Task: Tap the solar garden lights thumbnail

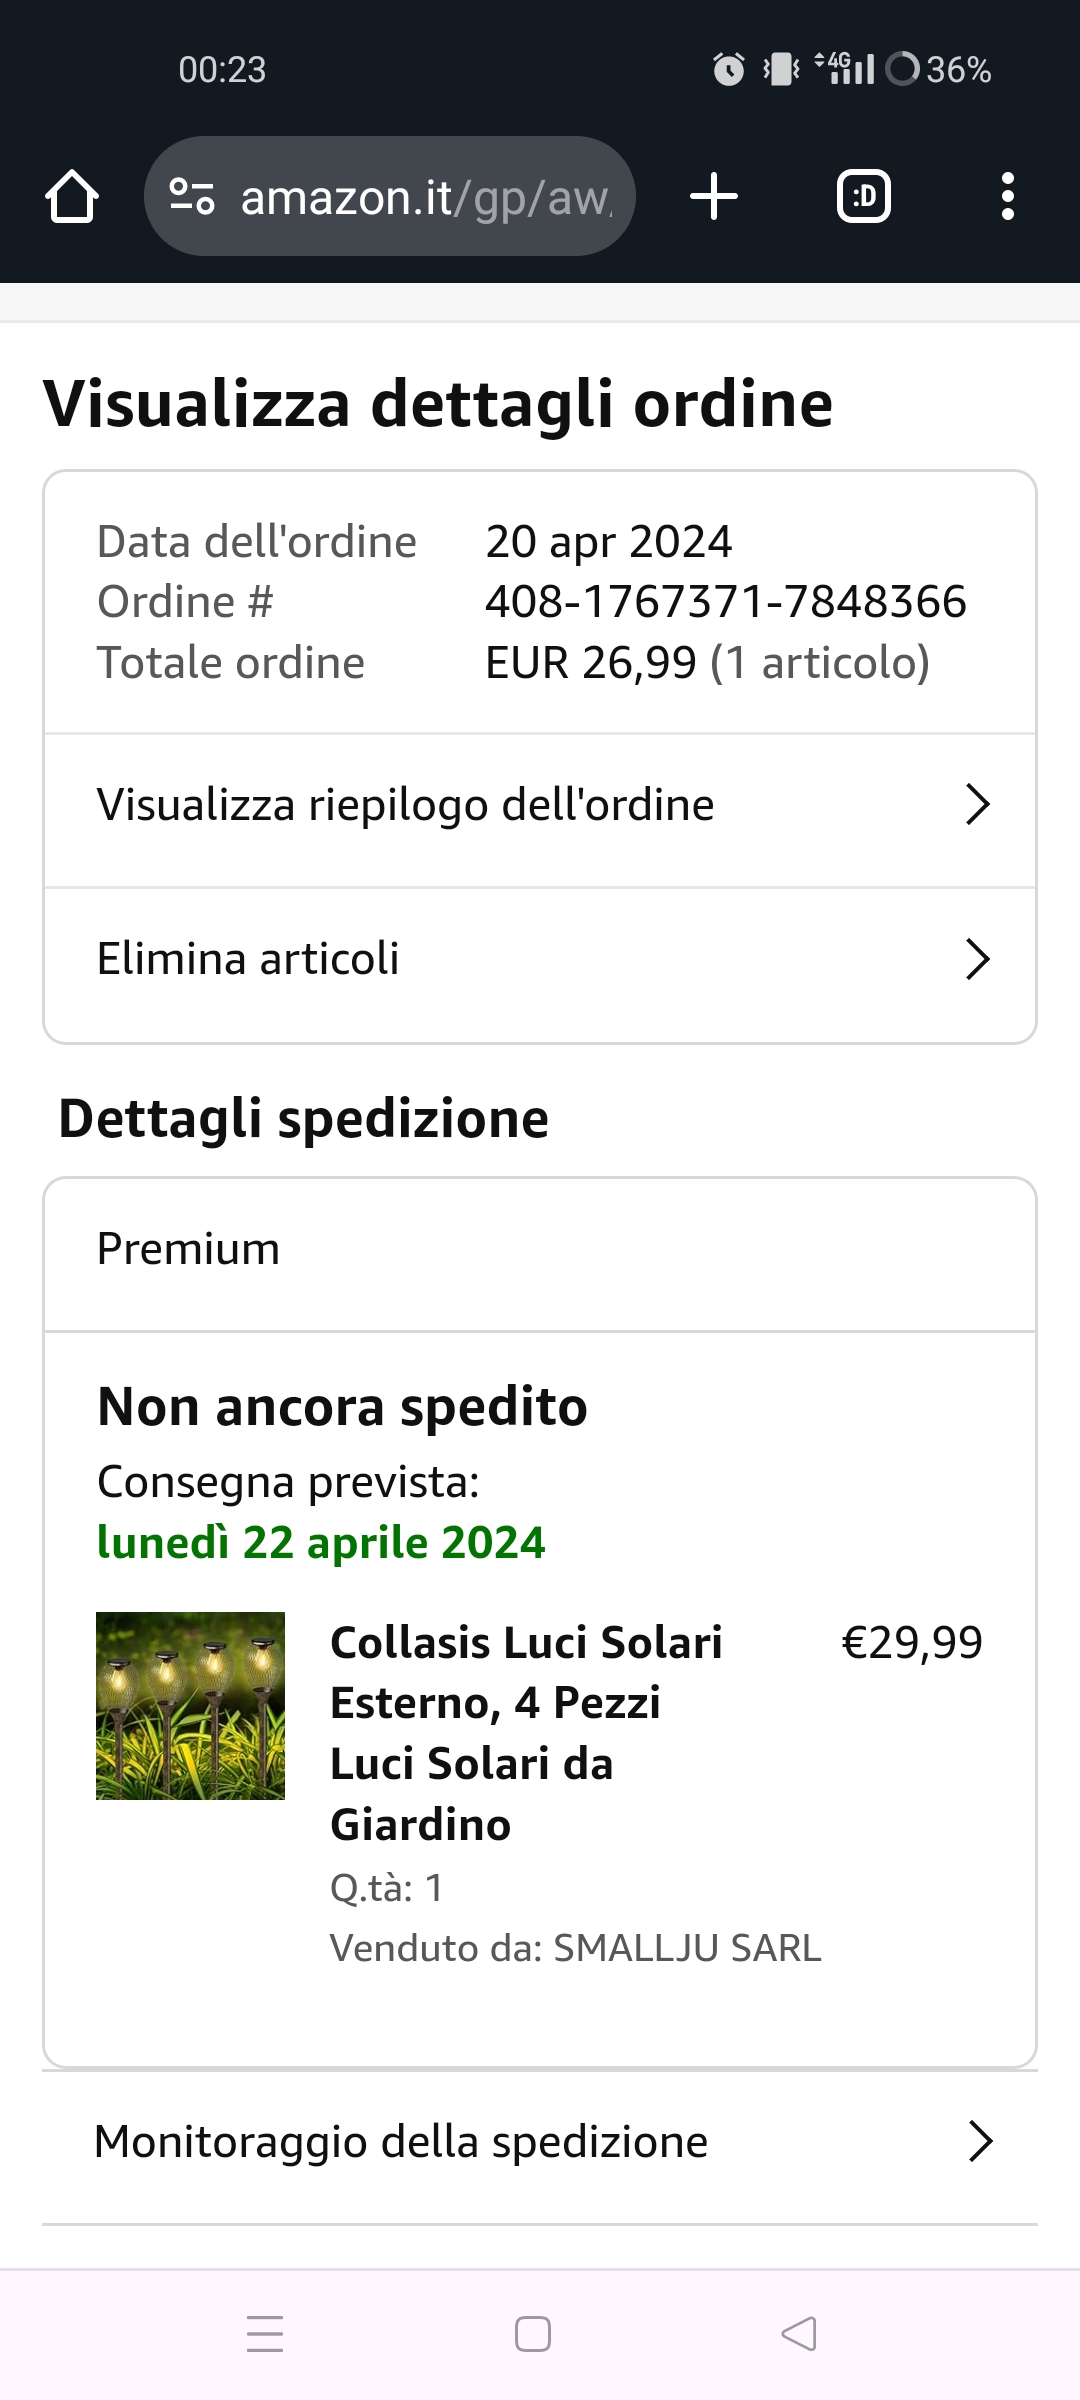Action: coord(190,1706)
